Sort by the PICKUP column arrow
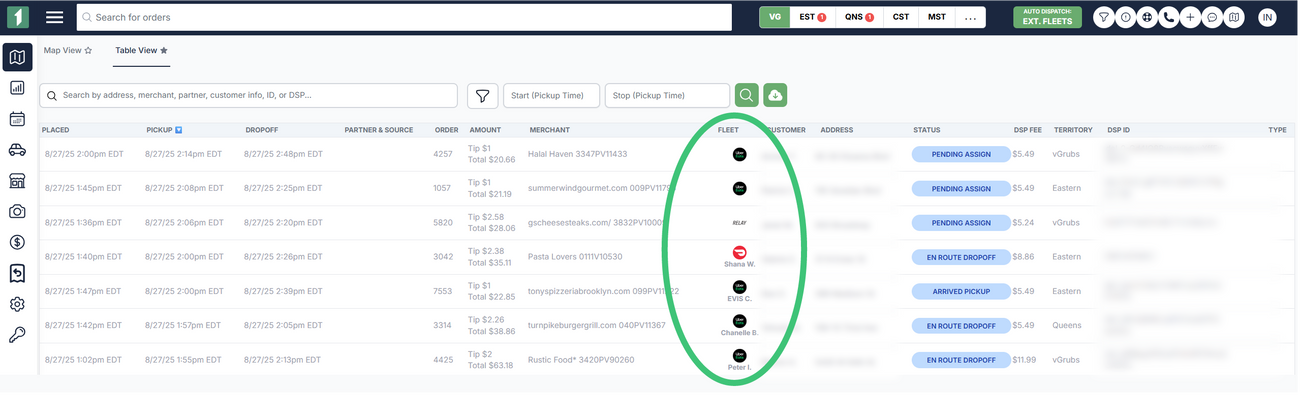Screen dimensions: 1300x403 click(x=179, y=130)
